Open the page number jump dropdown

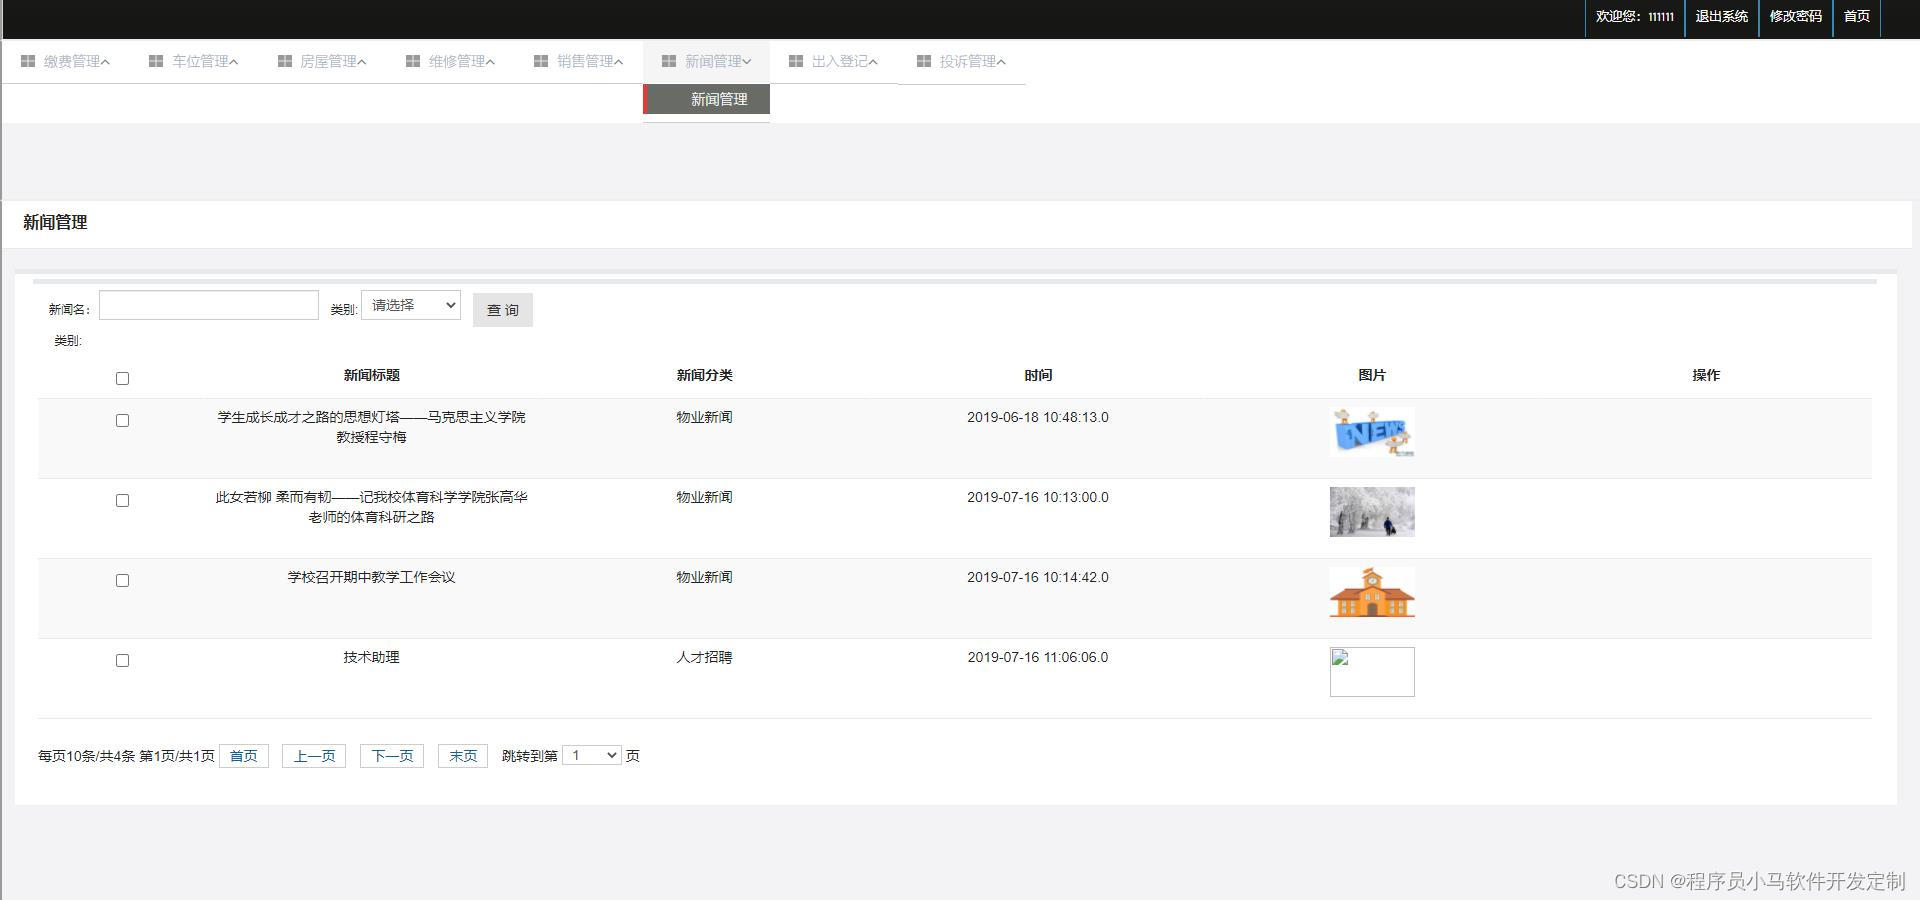click(592, 755)
